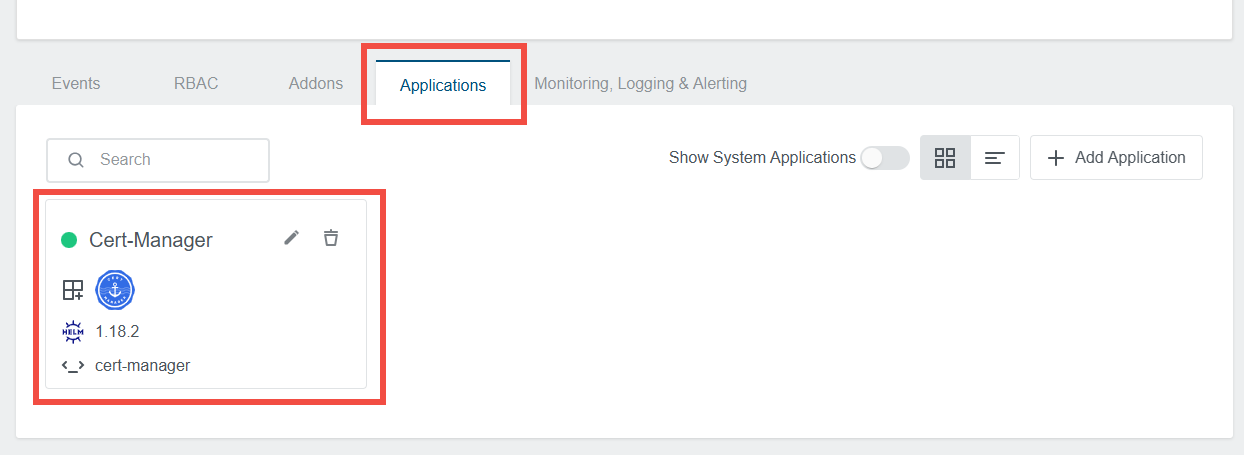Select the Applications tab

[443, 84]
